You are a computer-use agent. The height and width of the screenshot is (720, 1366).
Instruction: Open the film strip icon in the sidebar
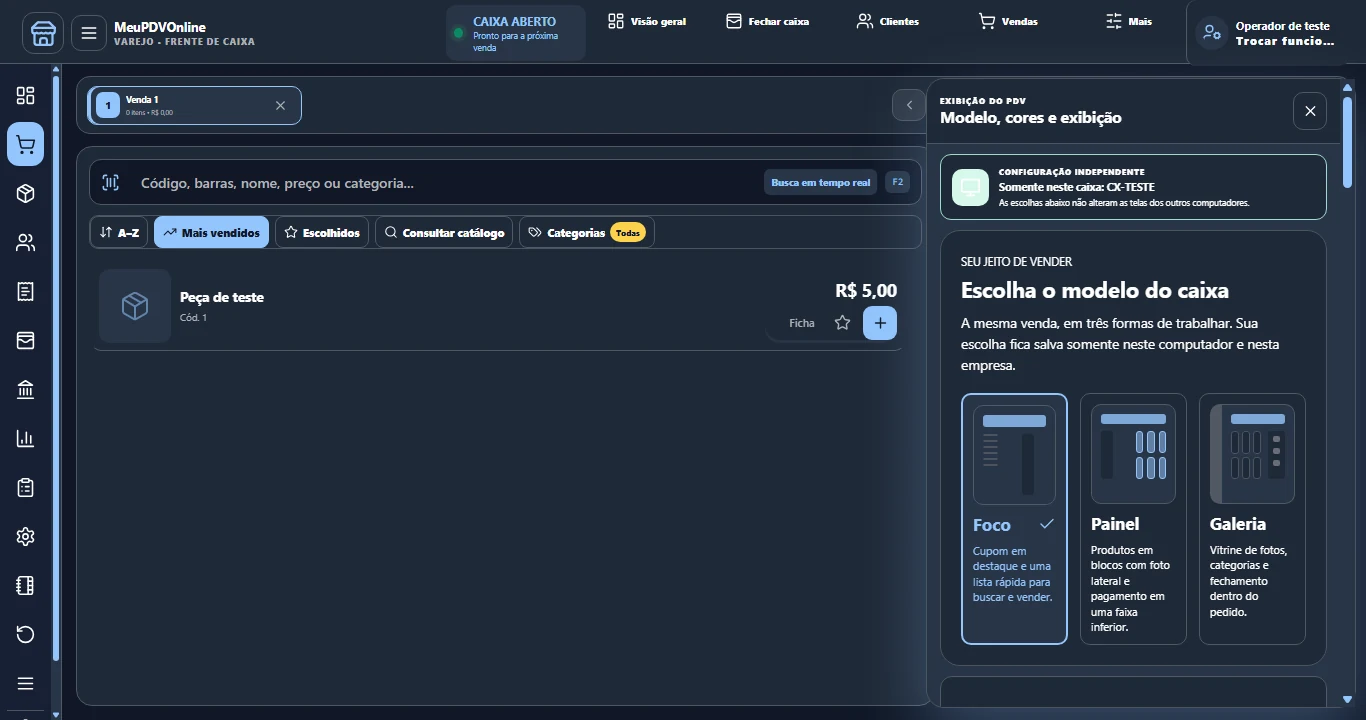coord(26,585)
